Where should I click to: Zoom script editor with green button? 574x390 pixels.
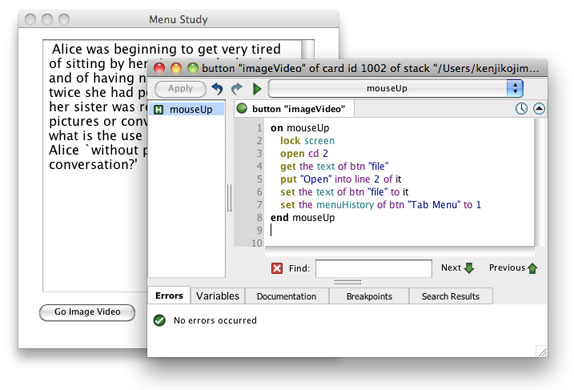(193, 68)
